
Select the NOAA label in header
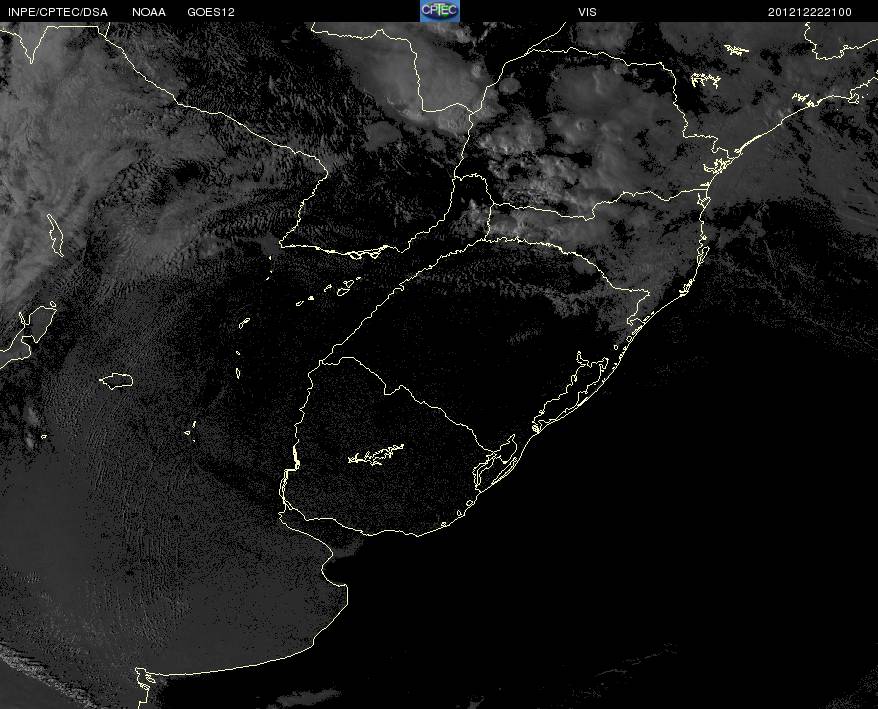[x=149, y=12]
